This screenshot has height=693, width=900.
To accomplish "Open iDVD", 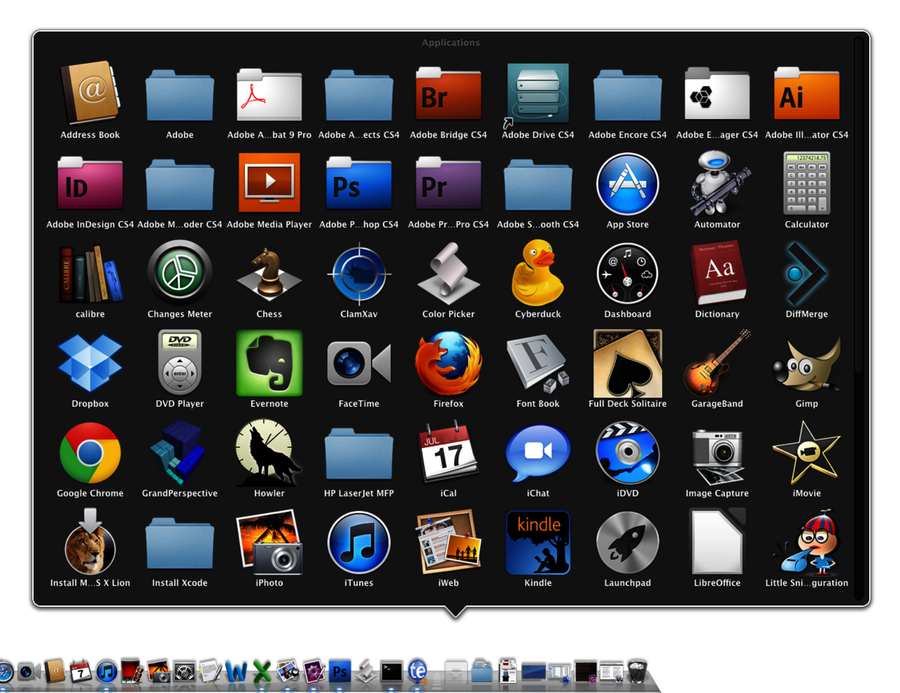I will click(x=627, y=452).
